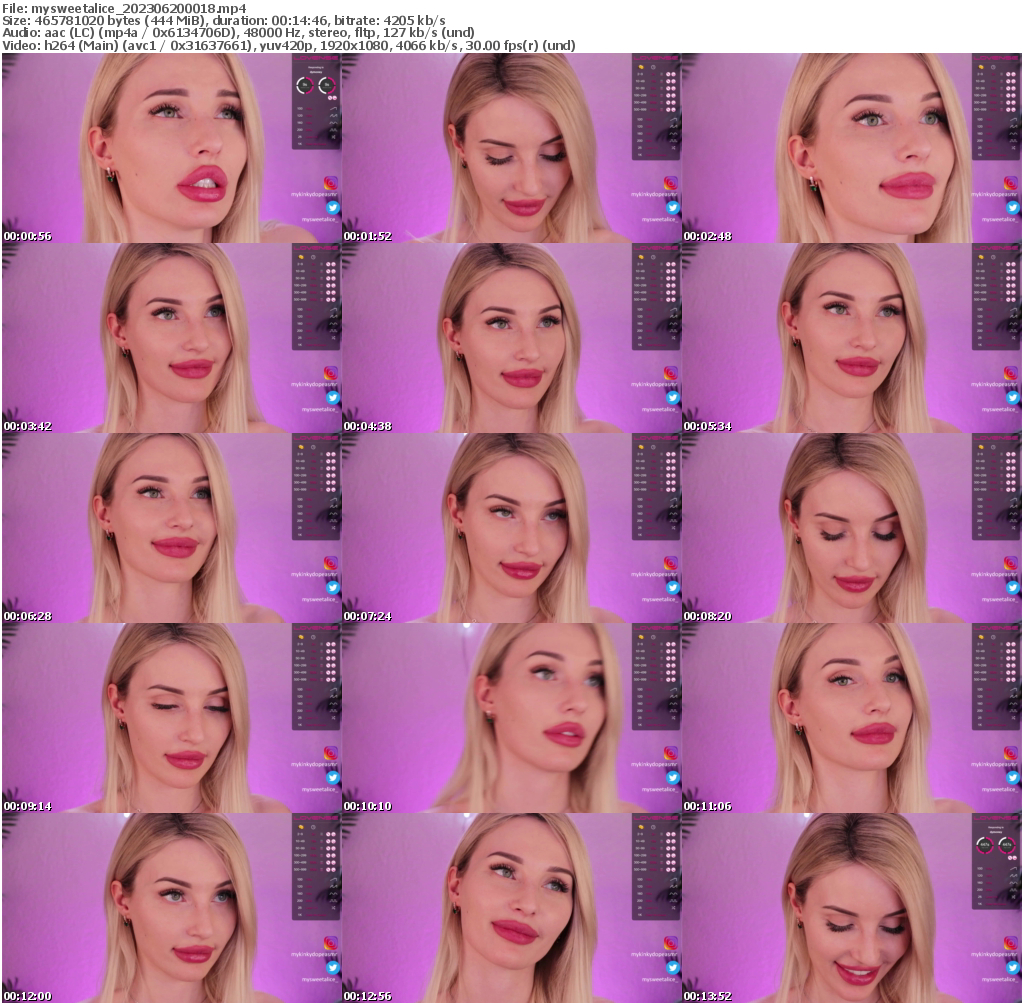Click the Lovense logo on the overlay
Screen dimensions: 1024x1003
click(x=315, y=58)
